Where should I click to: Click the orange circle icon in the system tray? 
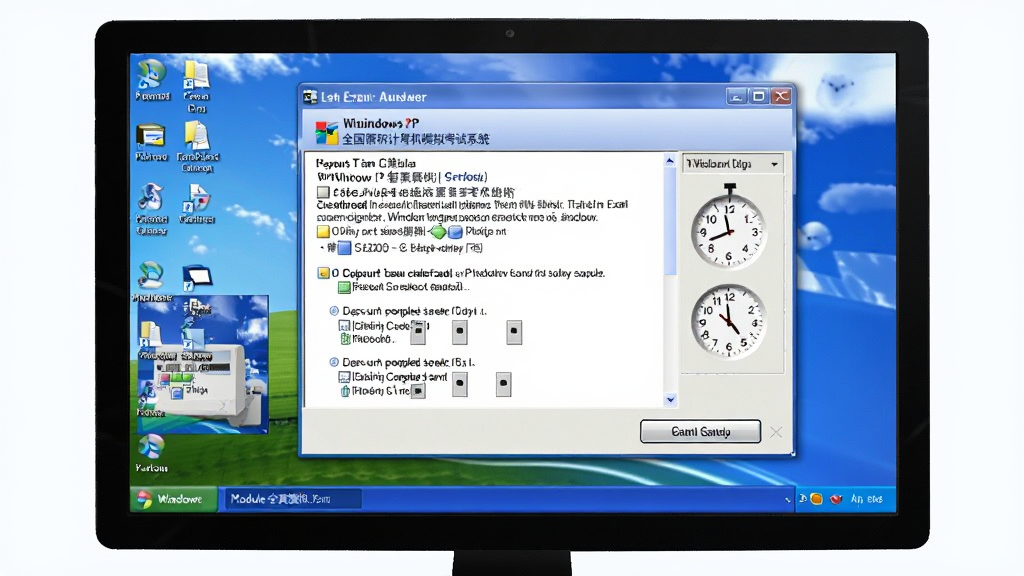816,499
